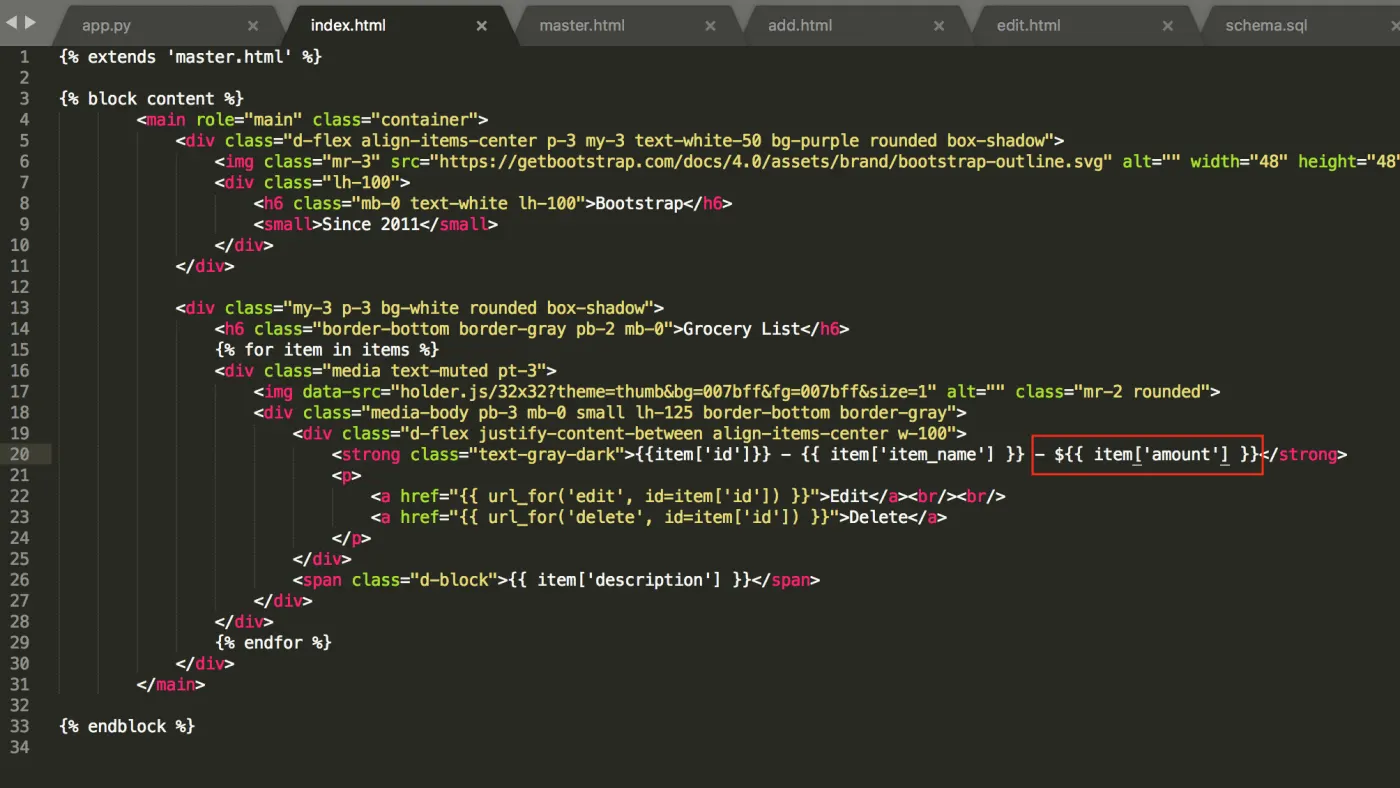1400x788 pixels.
Task: Select the index.html tab
Action: coord(347,25)
